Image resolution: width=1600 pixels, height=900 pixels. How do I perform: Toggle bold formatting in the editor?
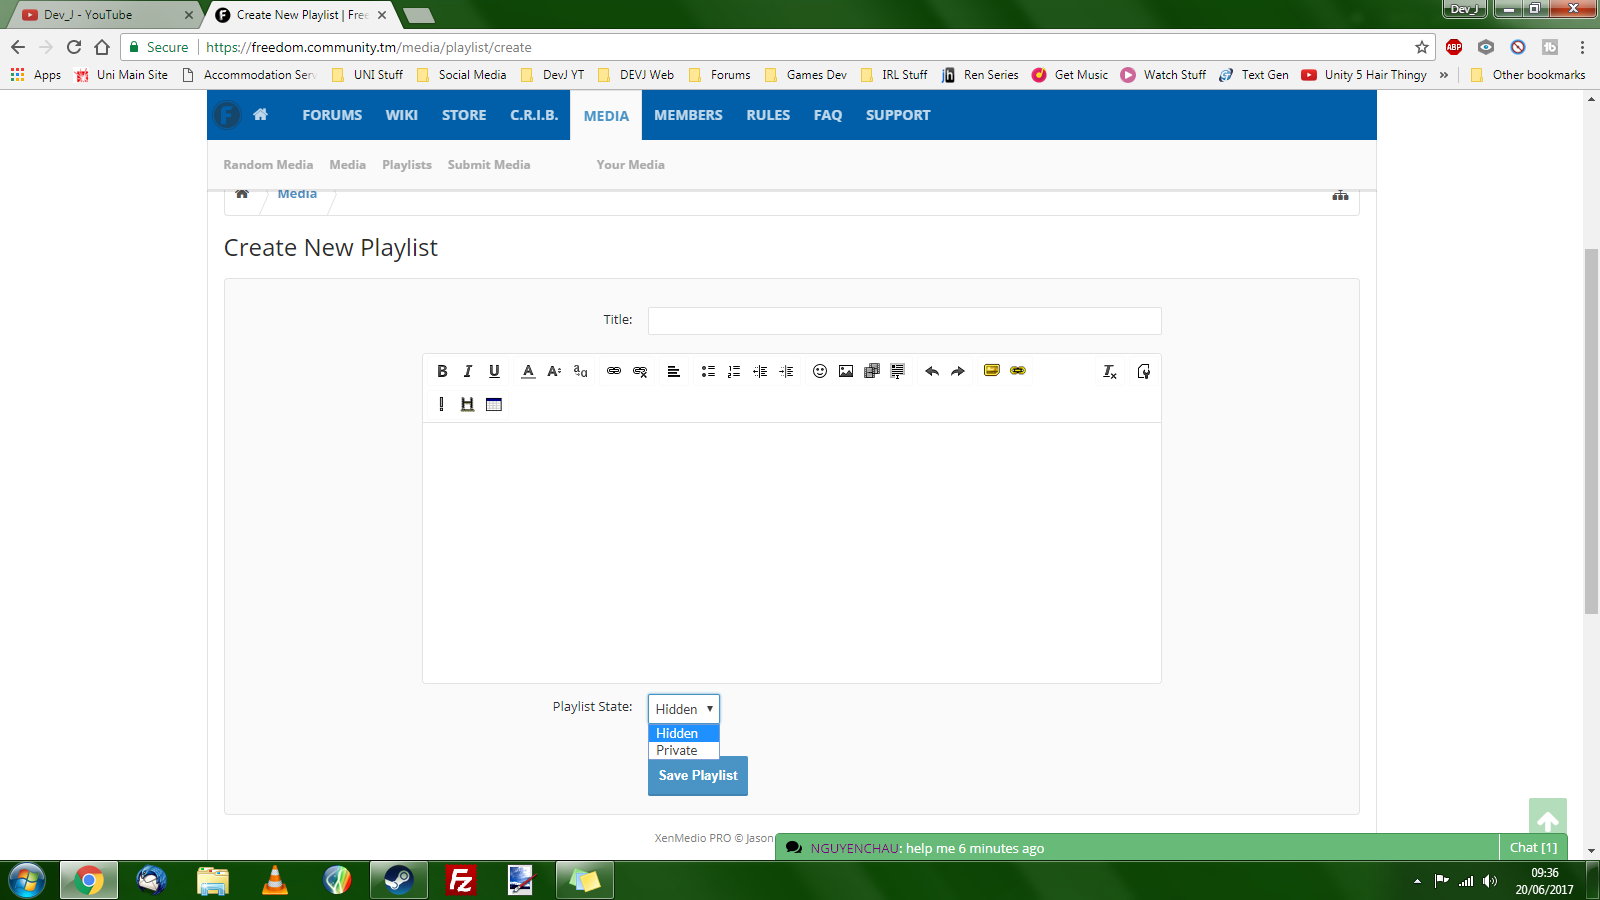pos(442,371)
